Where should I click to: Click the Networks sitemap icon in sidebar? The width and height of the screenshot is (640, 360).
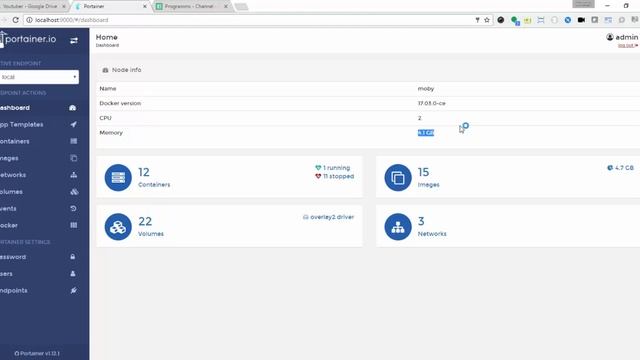point(73,175)
